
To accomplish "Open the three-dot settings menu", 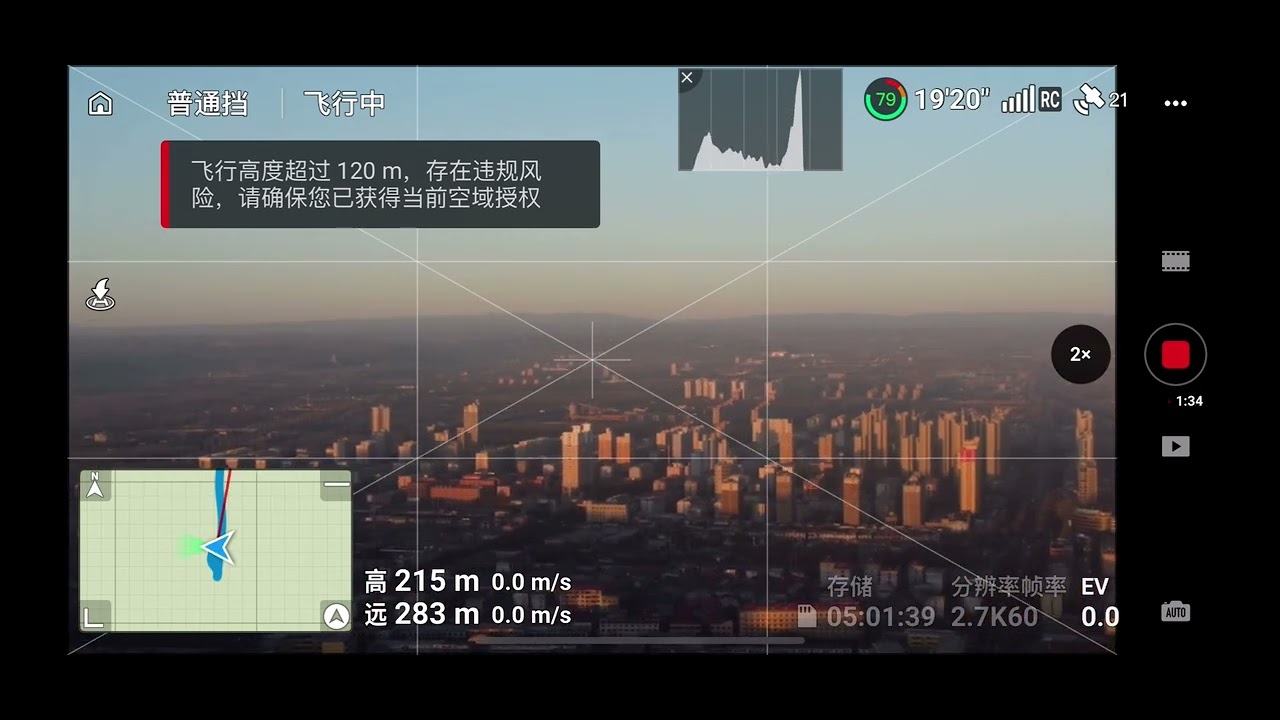I will pyautogui.click(x=1176, y=103).
